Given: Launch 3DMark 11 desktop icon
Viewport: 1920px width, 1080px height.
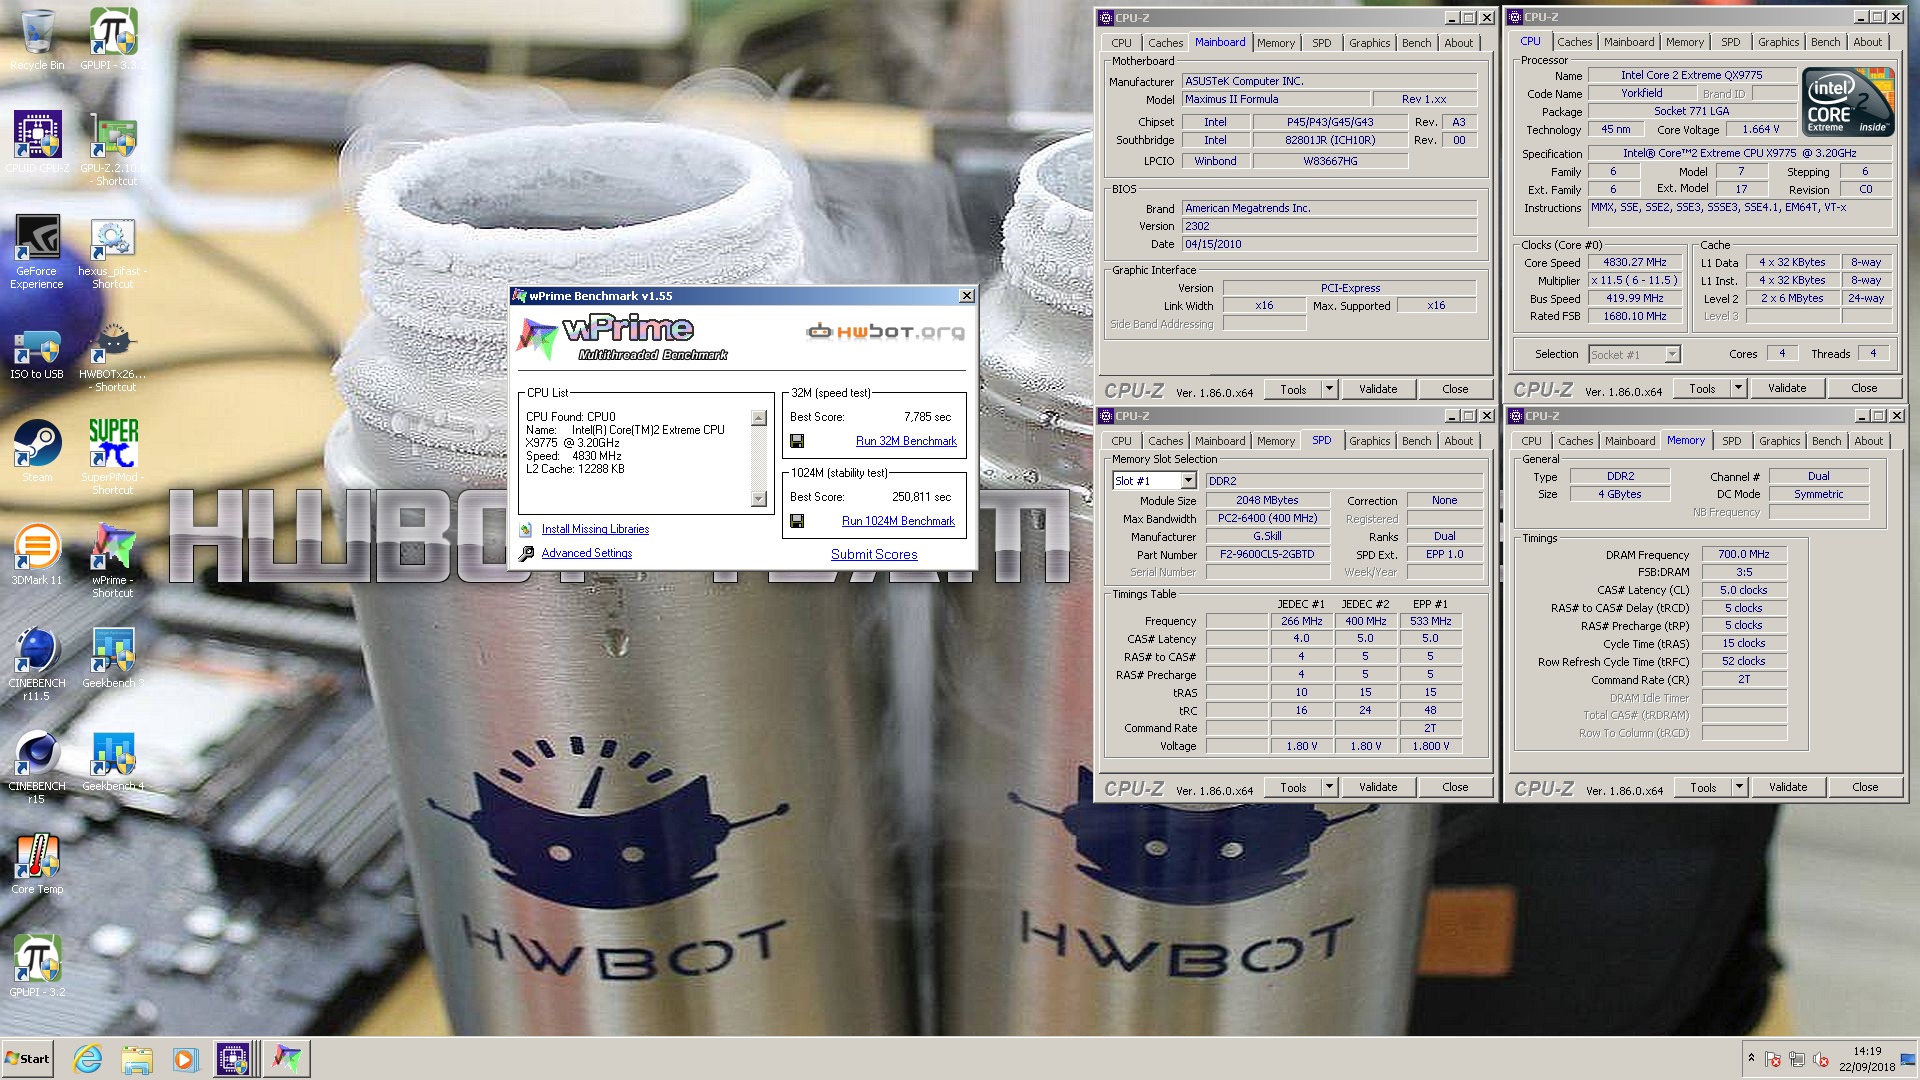Looking at the screenshot, I should 37,554.
